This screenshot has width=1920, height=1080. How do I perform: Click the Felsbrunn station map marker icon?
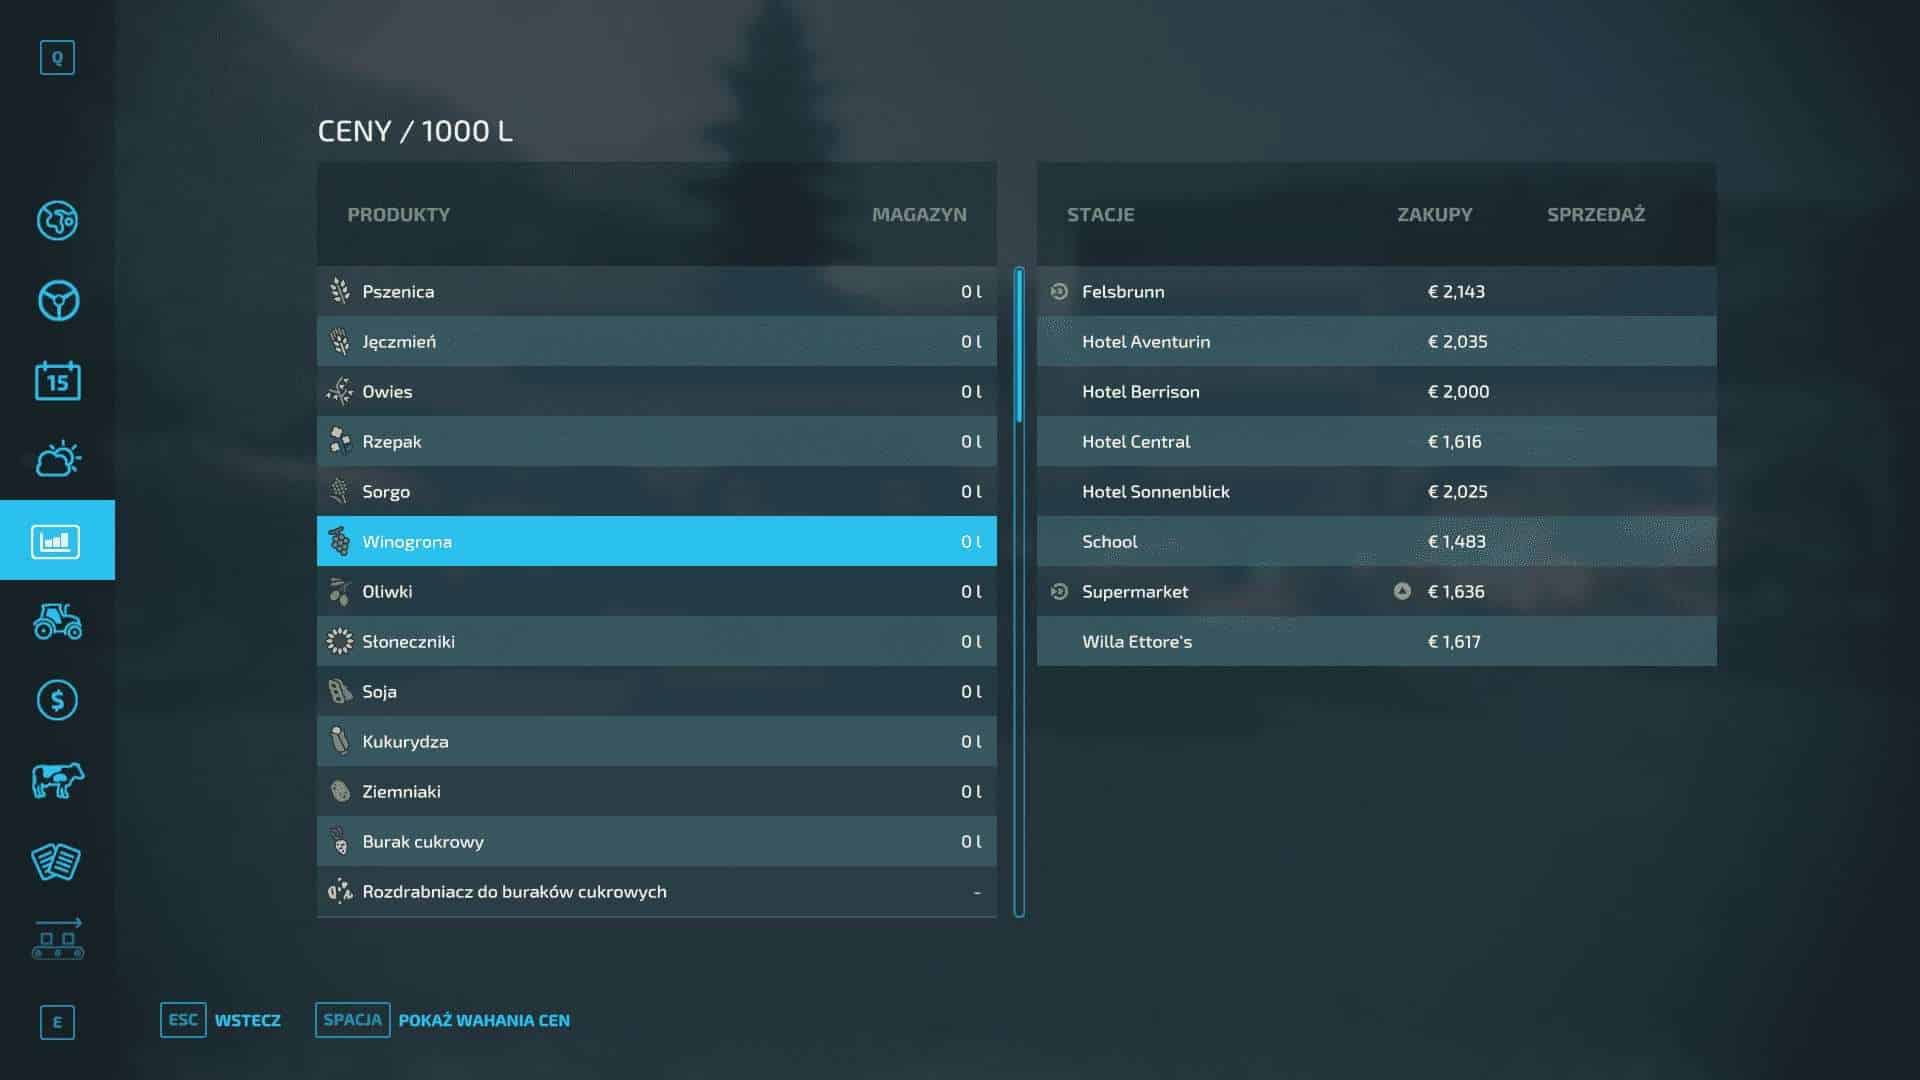[1059, 291]
